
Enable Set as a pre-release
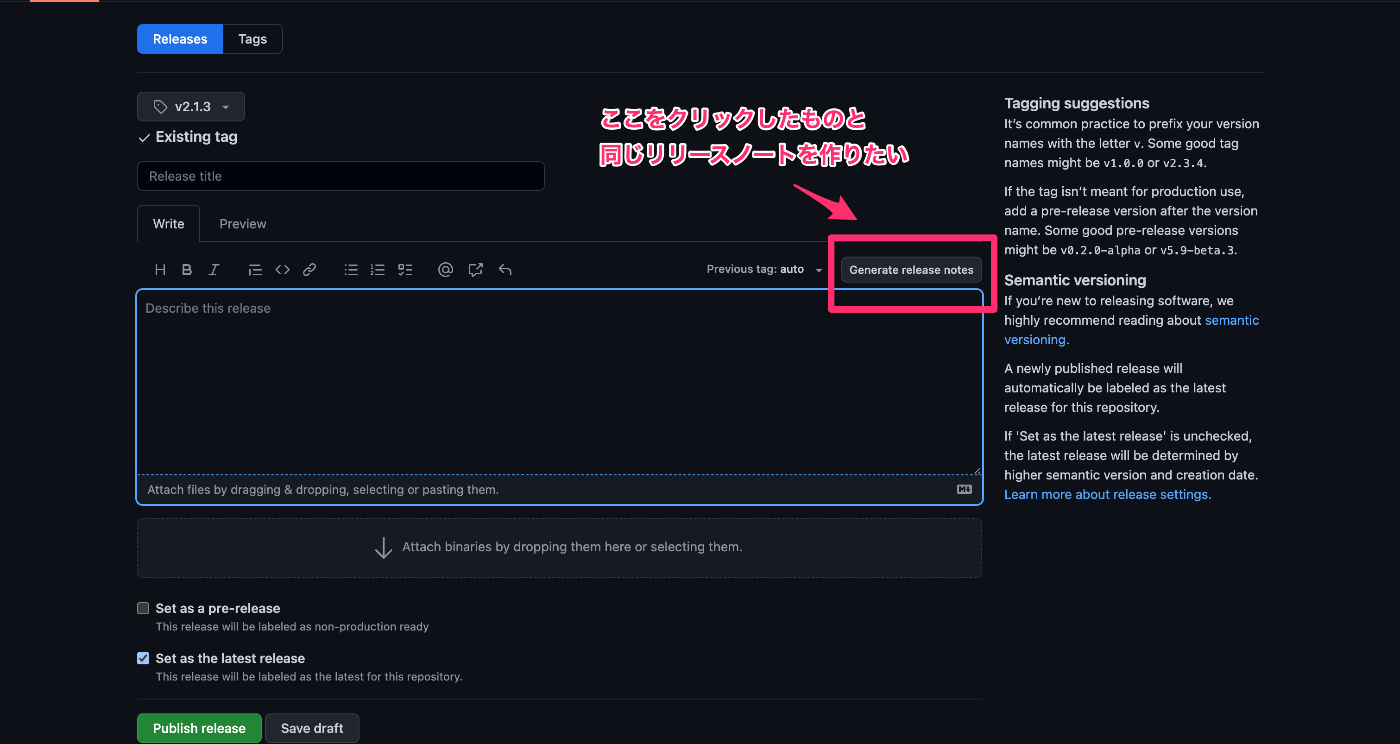coord(143,607)
